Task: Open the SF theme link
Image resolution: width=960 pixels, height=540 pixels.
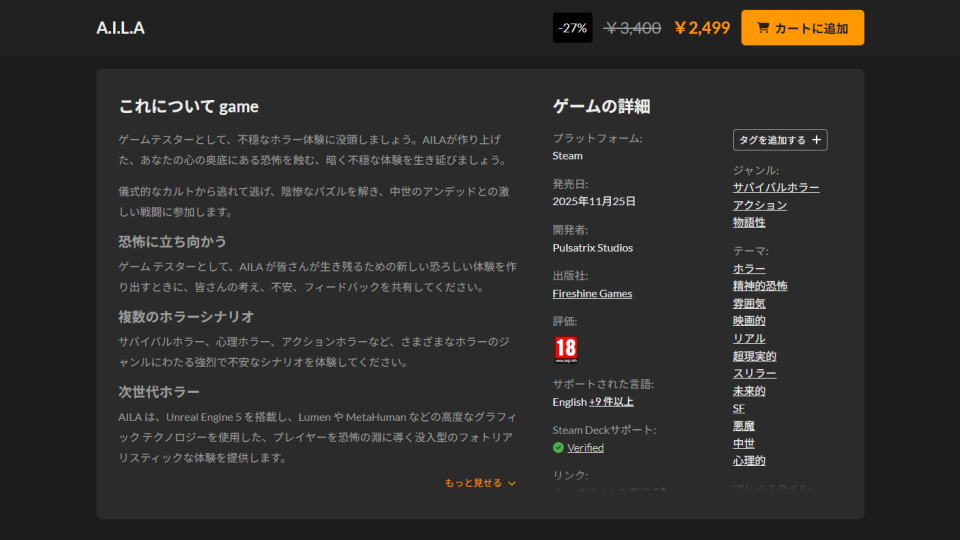Action: click(738, 408)
